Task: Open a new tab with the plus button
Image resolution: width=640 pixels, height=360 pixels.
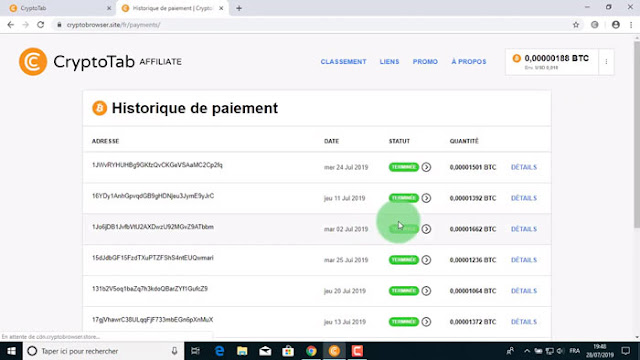Action: point(239,8)
